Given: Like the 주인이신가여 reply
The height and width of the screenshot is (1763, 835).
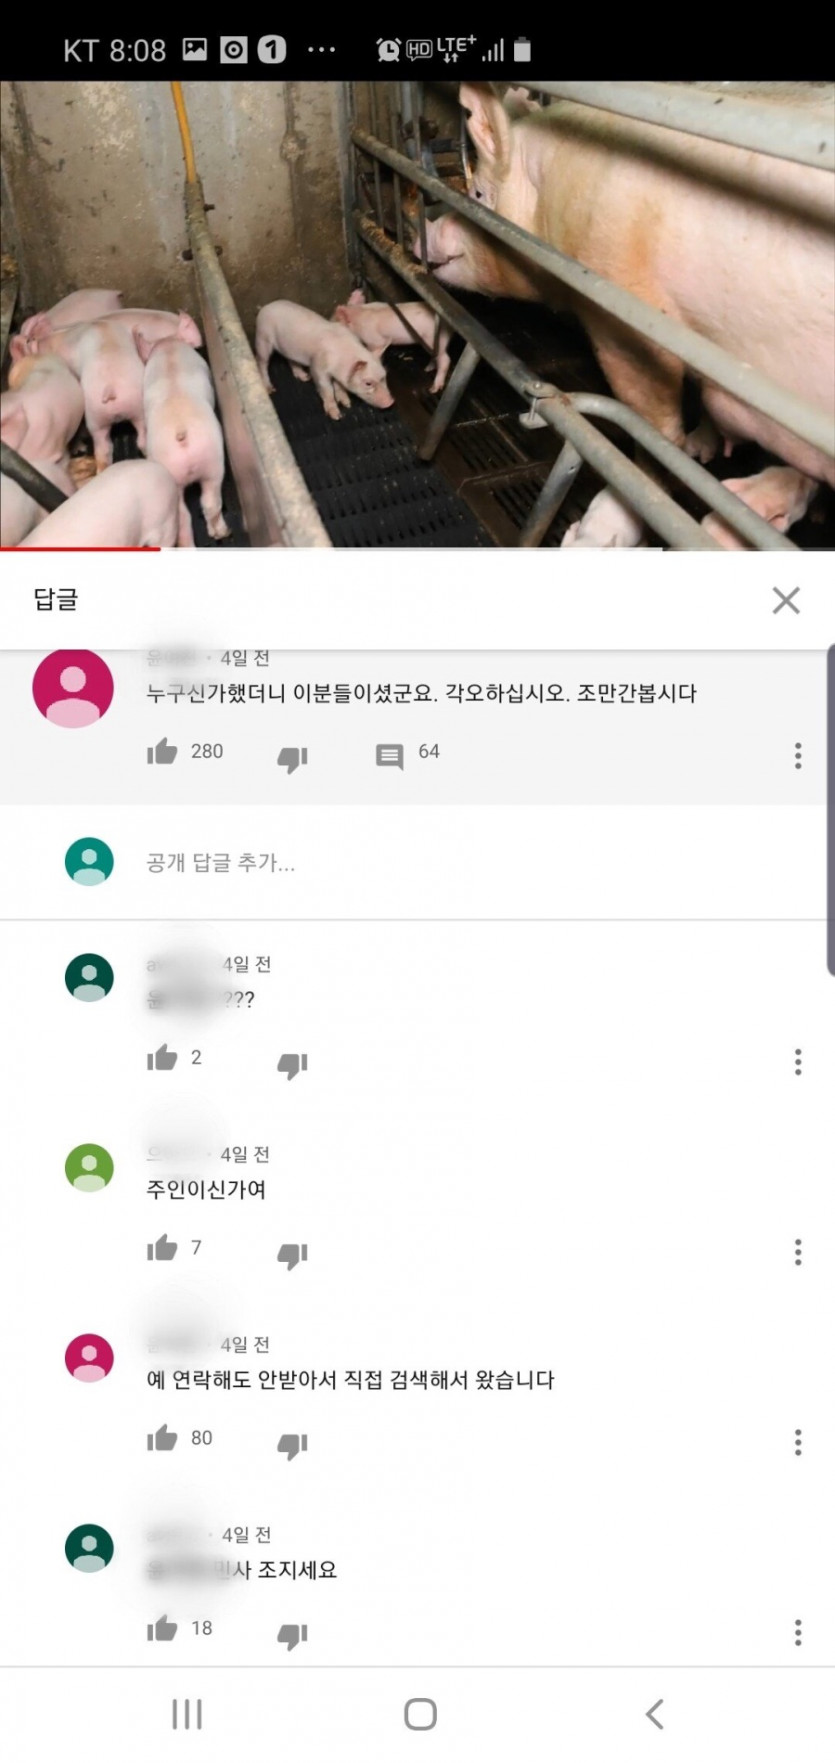Looking at the screenshot, I should (x=162, y=1248).
